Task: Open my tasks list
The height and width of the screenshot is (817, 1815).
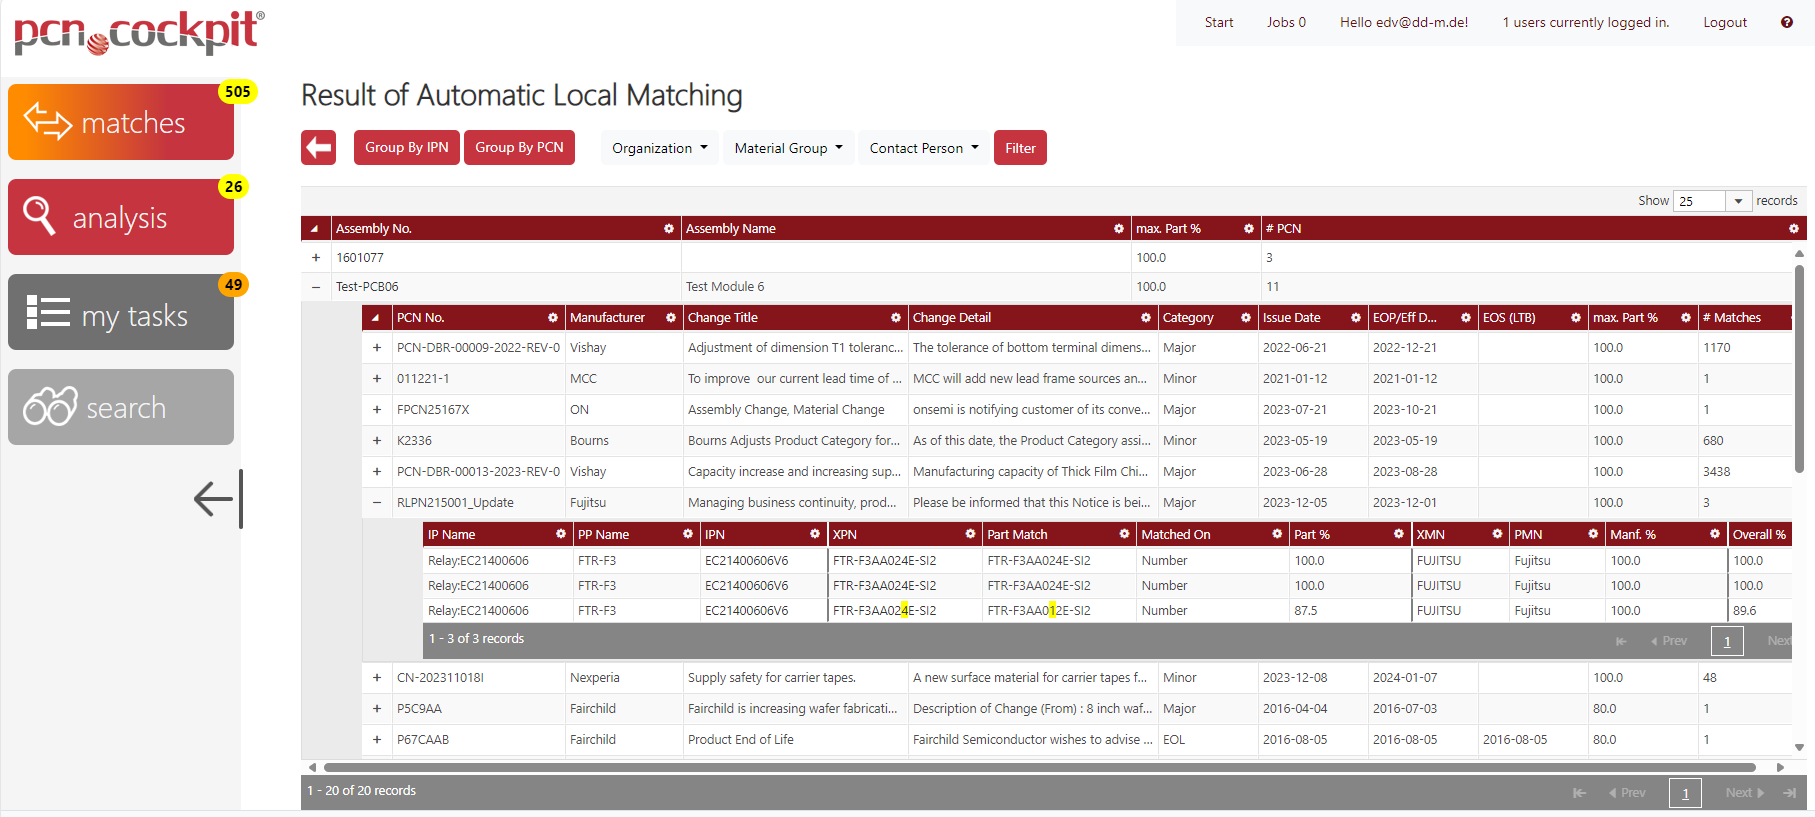Action: click(121, 312)
